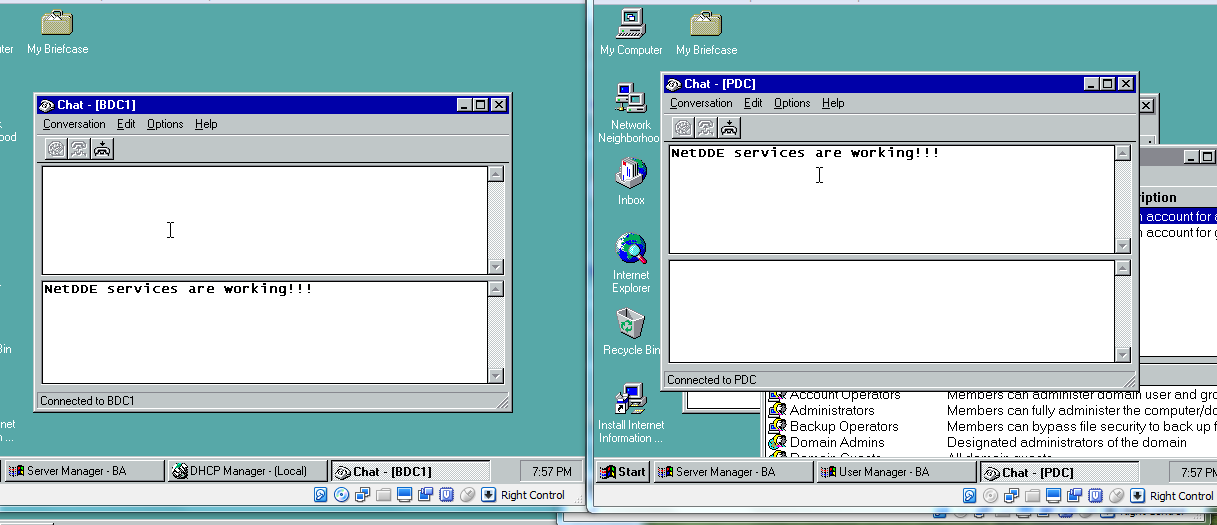
Task: Select Install Internet Information shortcut icon
Action: pos(631,414)
